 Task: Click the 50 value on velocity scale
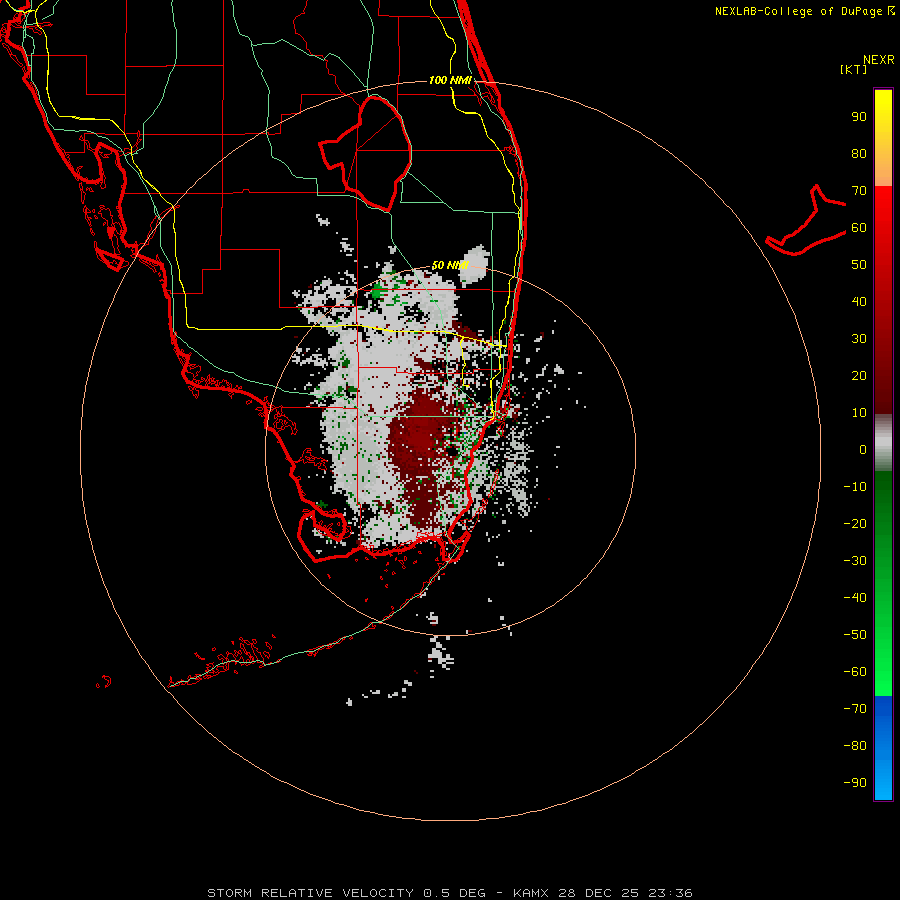(859, 265)
